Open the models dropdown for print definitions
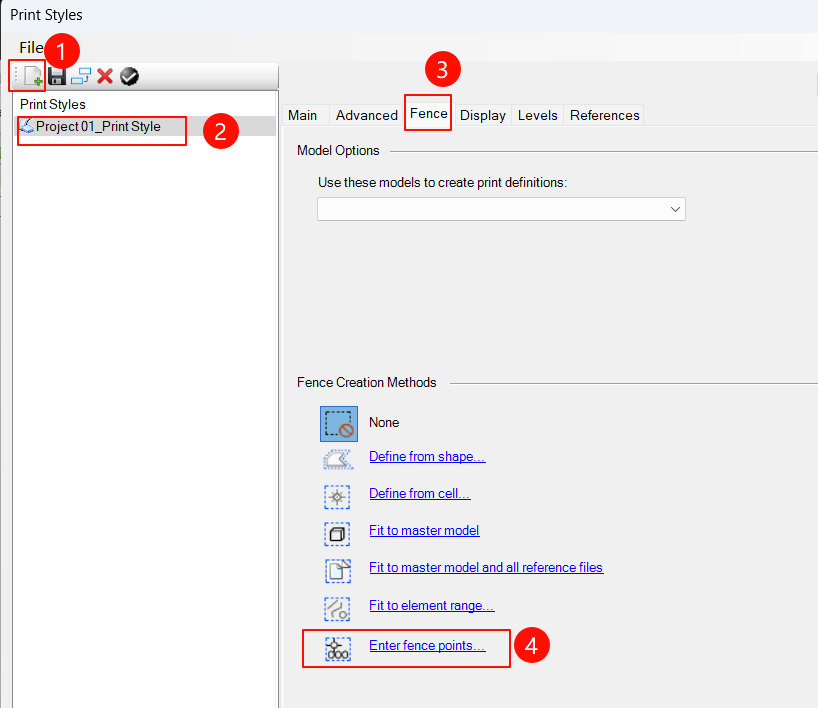The height and width of the screenshot is (708, 818). click(501, 209)
